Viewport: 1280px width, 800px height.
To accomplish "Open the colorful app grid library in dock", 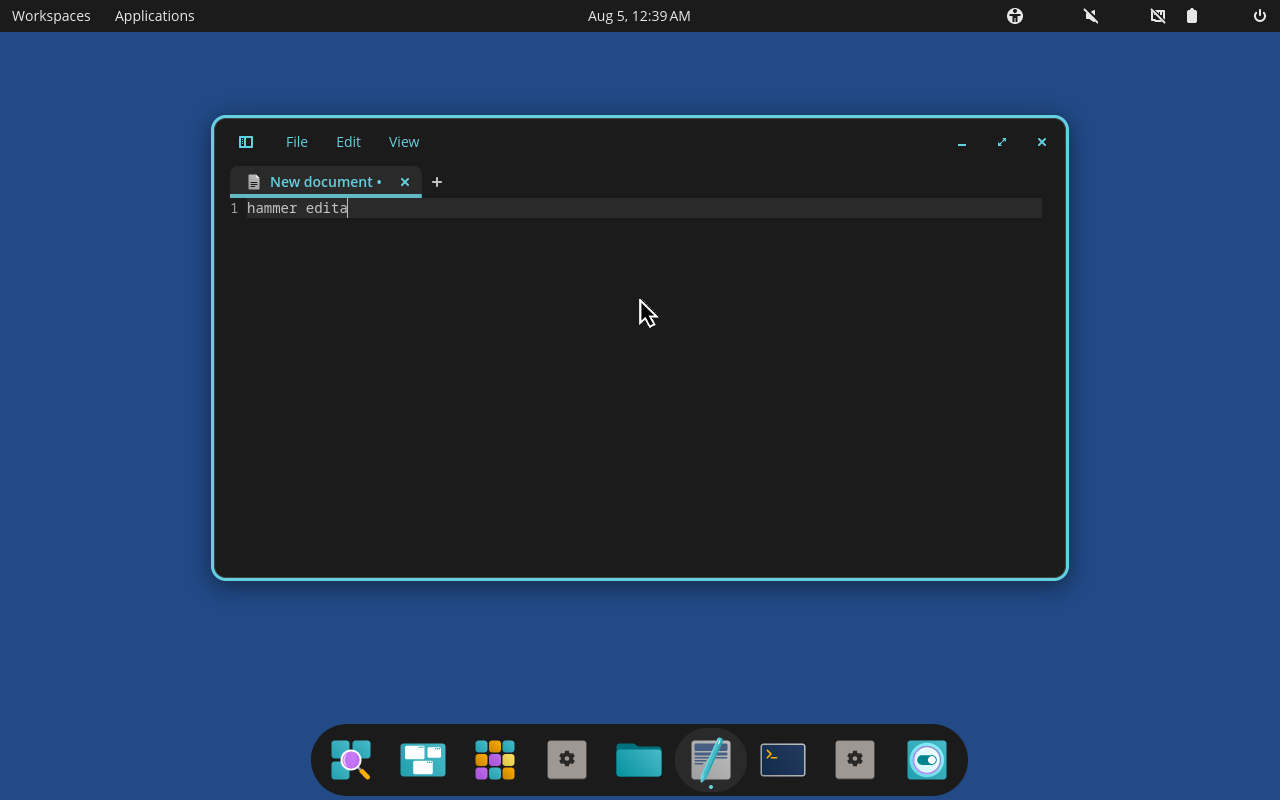I will (495, 760).
